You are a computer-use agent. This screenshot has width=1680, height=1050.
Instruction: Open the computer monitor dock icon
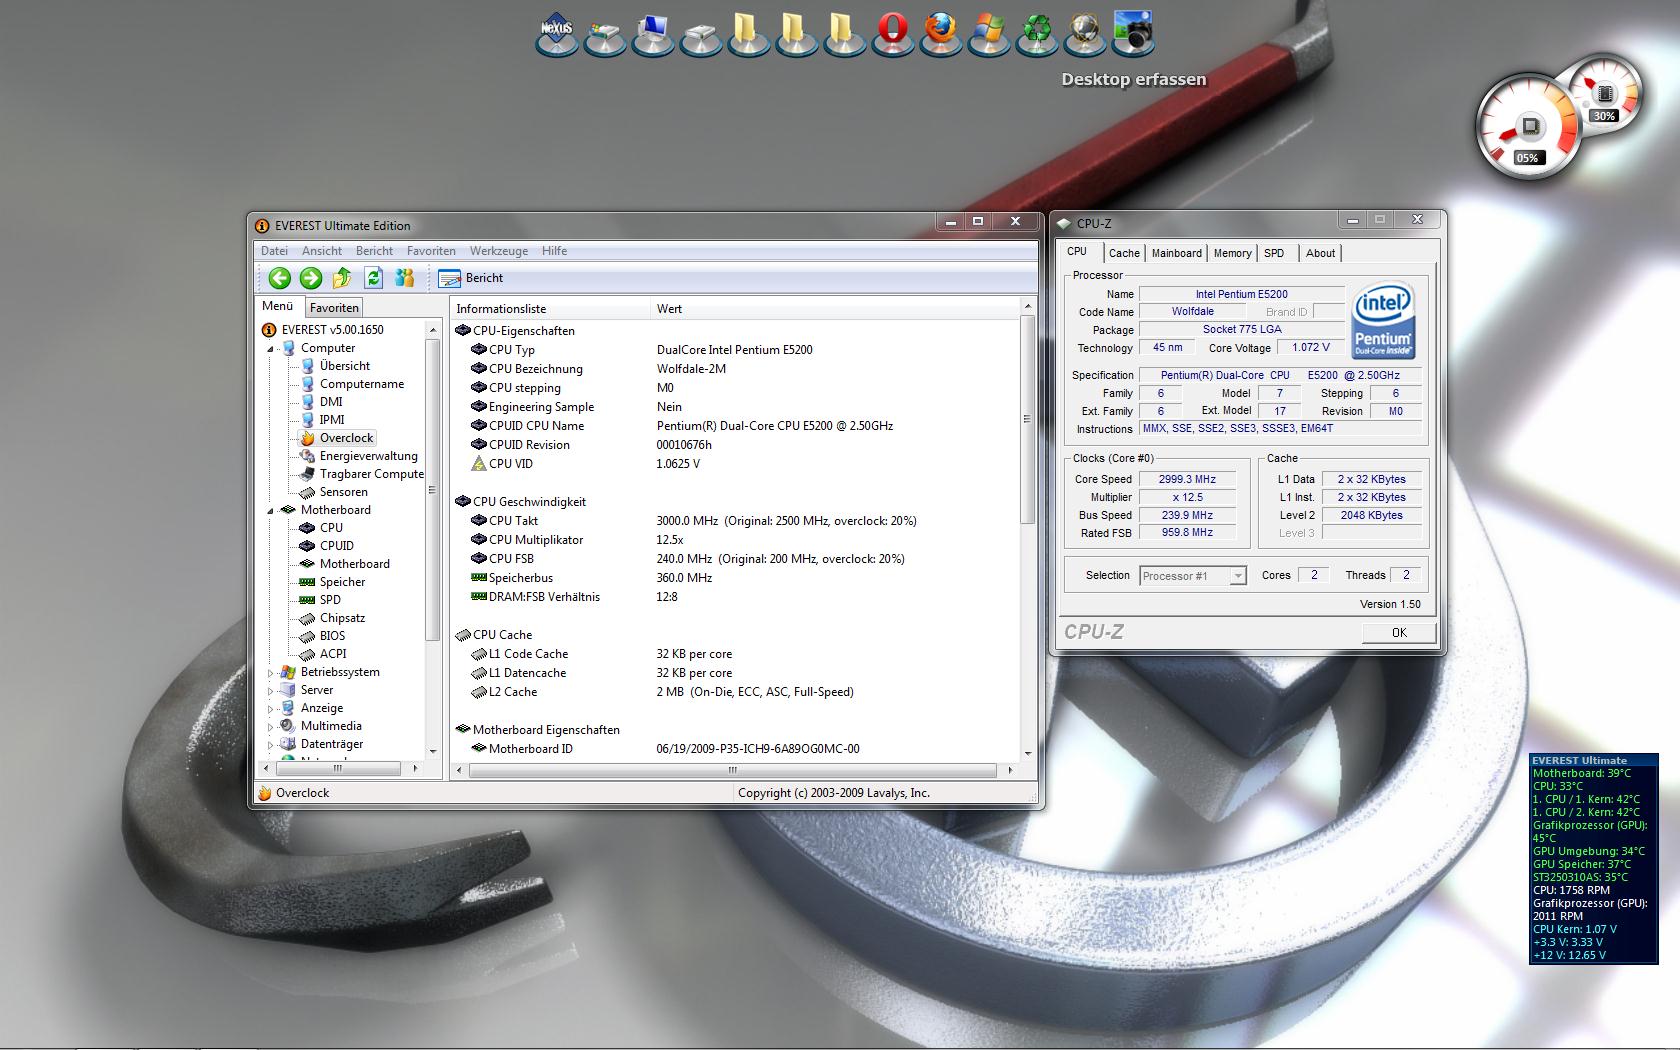[x=653, y=33]
